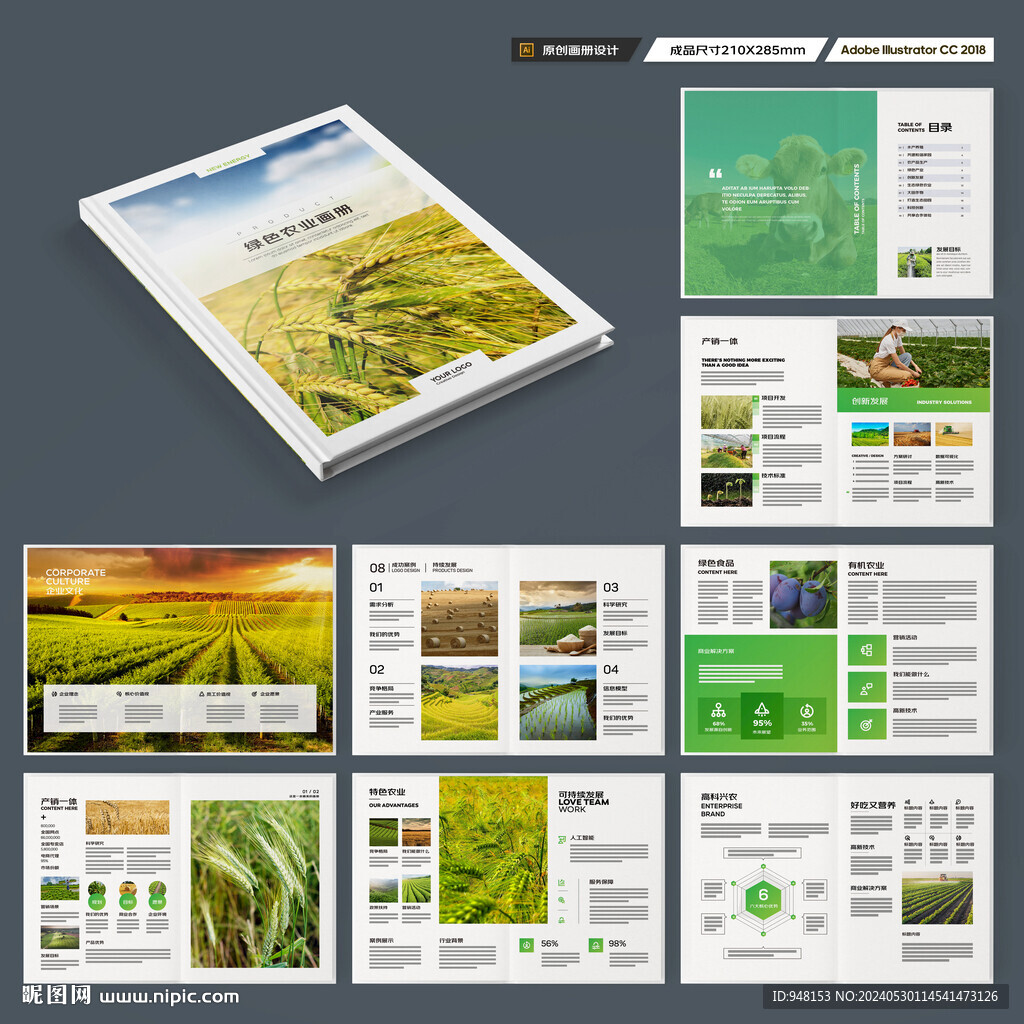Click the orange Ai logo icon
1024x1024 pixels.
[526, 50]
